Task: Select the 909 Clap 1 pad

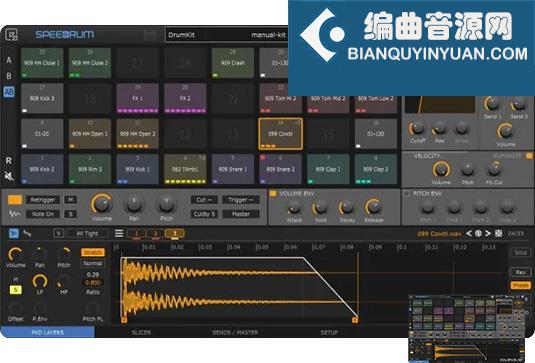Action: point(328,169)
